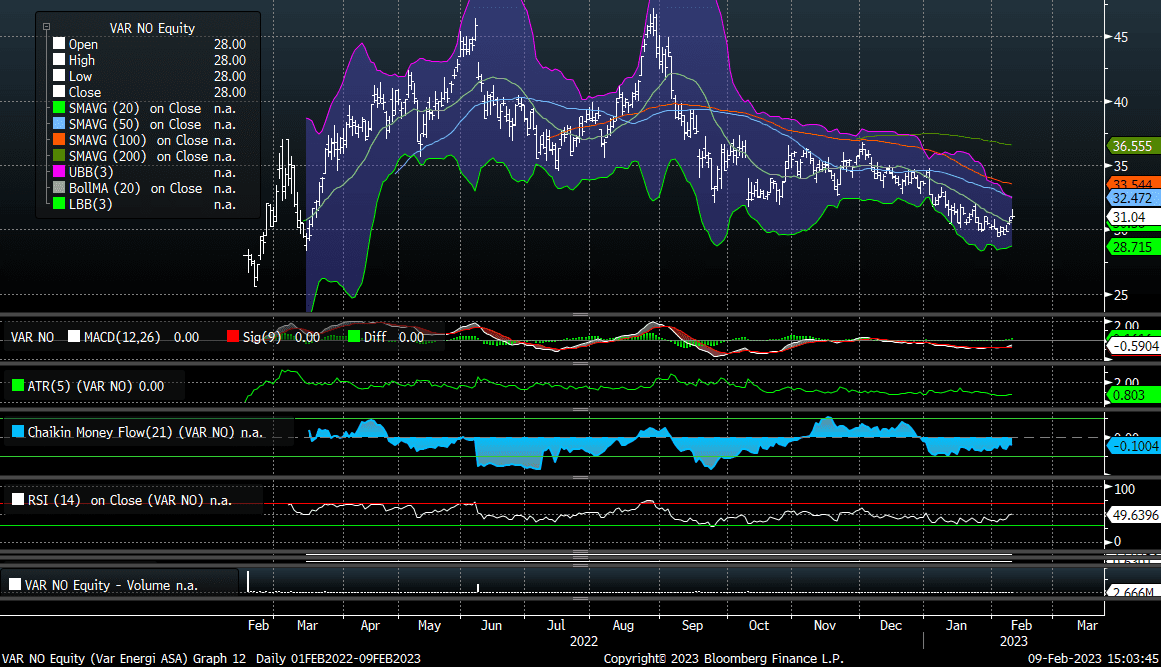1161x667 pixels.
Task: Click the ATR(5) (VAR NO) label
Action: coord(81,386)
